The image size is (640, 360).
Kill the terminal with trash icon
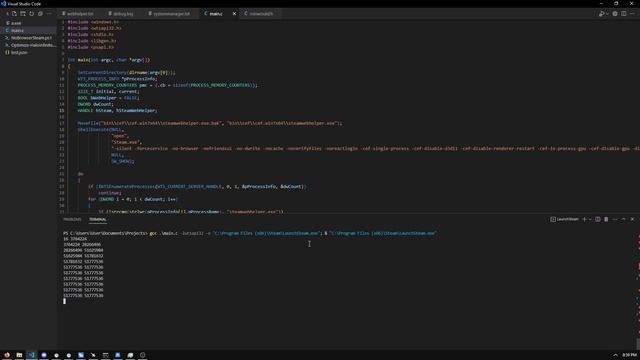pyautogui.click(x=606, y=220)
